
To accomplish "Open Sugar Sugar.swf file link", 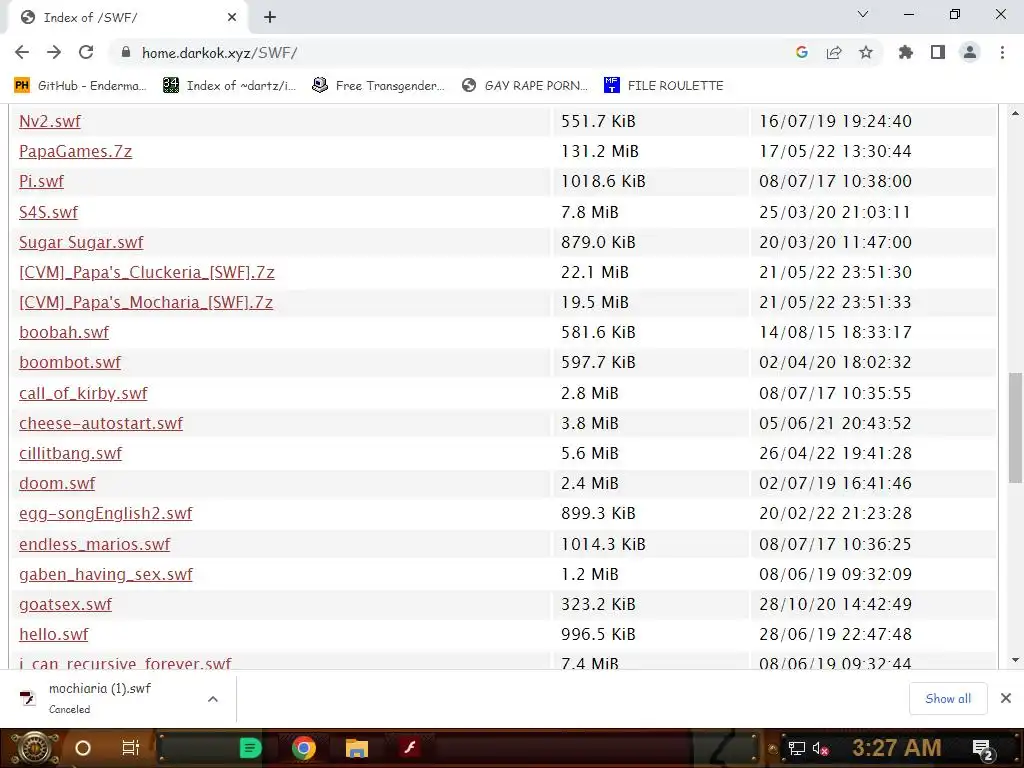I will [81, 242].
